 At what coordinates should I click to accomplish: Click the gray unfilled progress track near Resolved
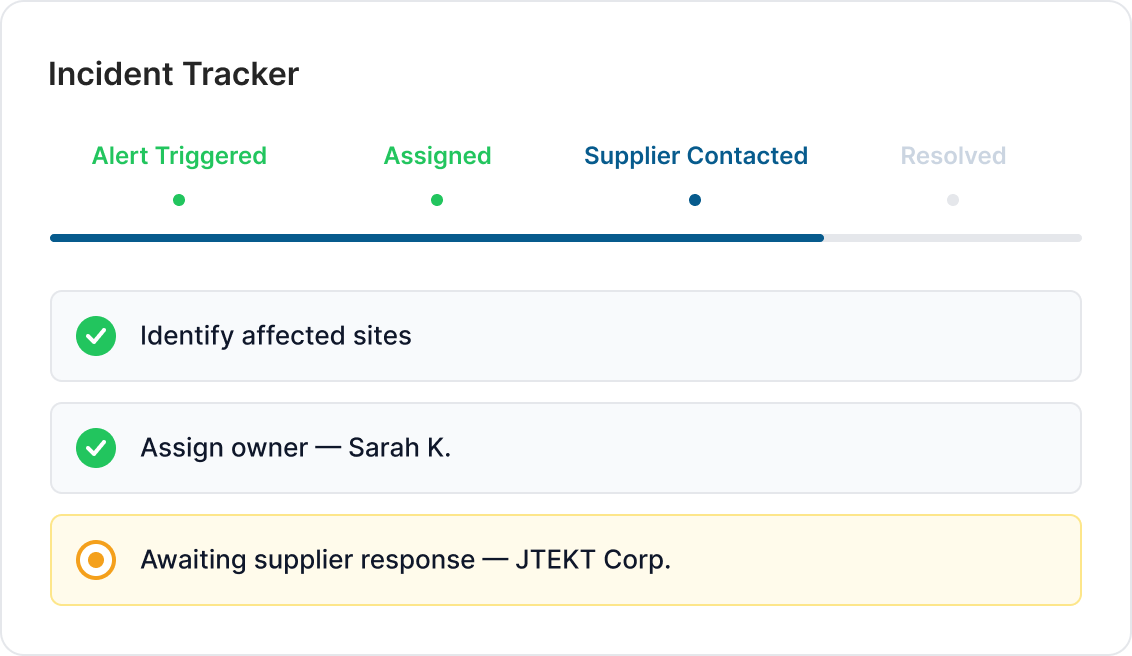click(x=950, y=237)
